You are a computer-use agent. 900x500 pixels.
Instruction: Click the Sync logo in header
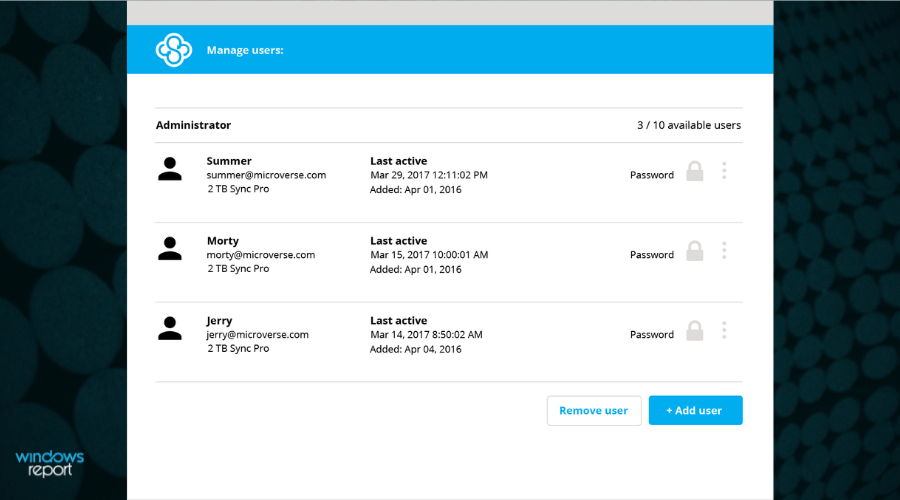[x=173, y=50]
